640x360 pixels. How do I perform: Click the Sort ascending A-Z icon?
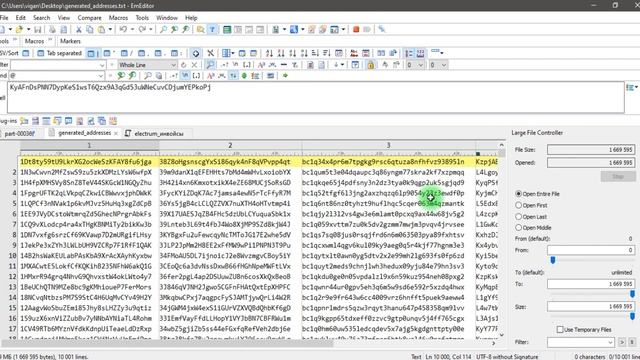click(x=269, y=53)
